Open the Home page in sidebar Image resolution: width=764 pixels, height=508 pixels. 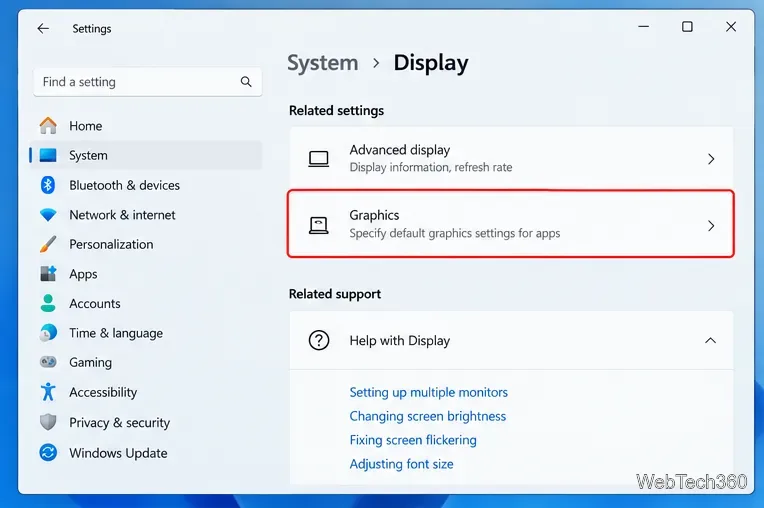146,126
